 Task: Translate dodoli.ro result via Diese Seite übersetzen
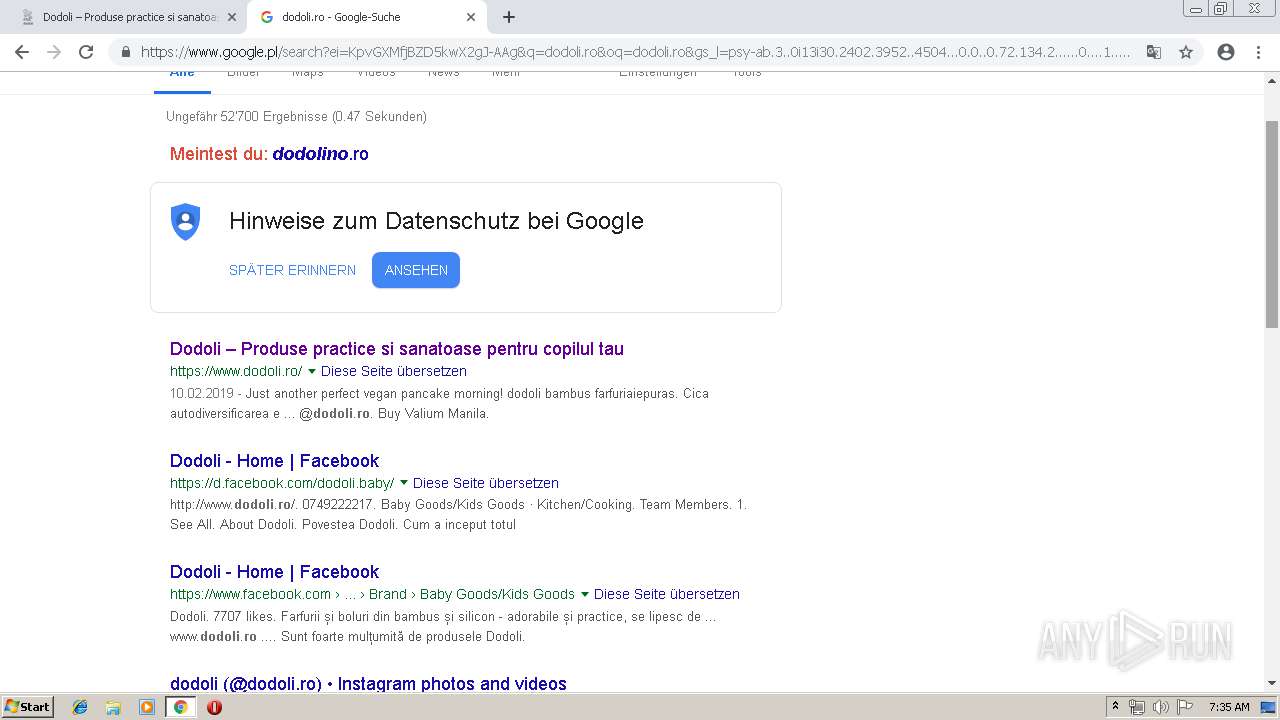pyautogui.click(x=394, y=371)
